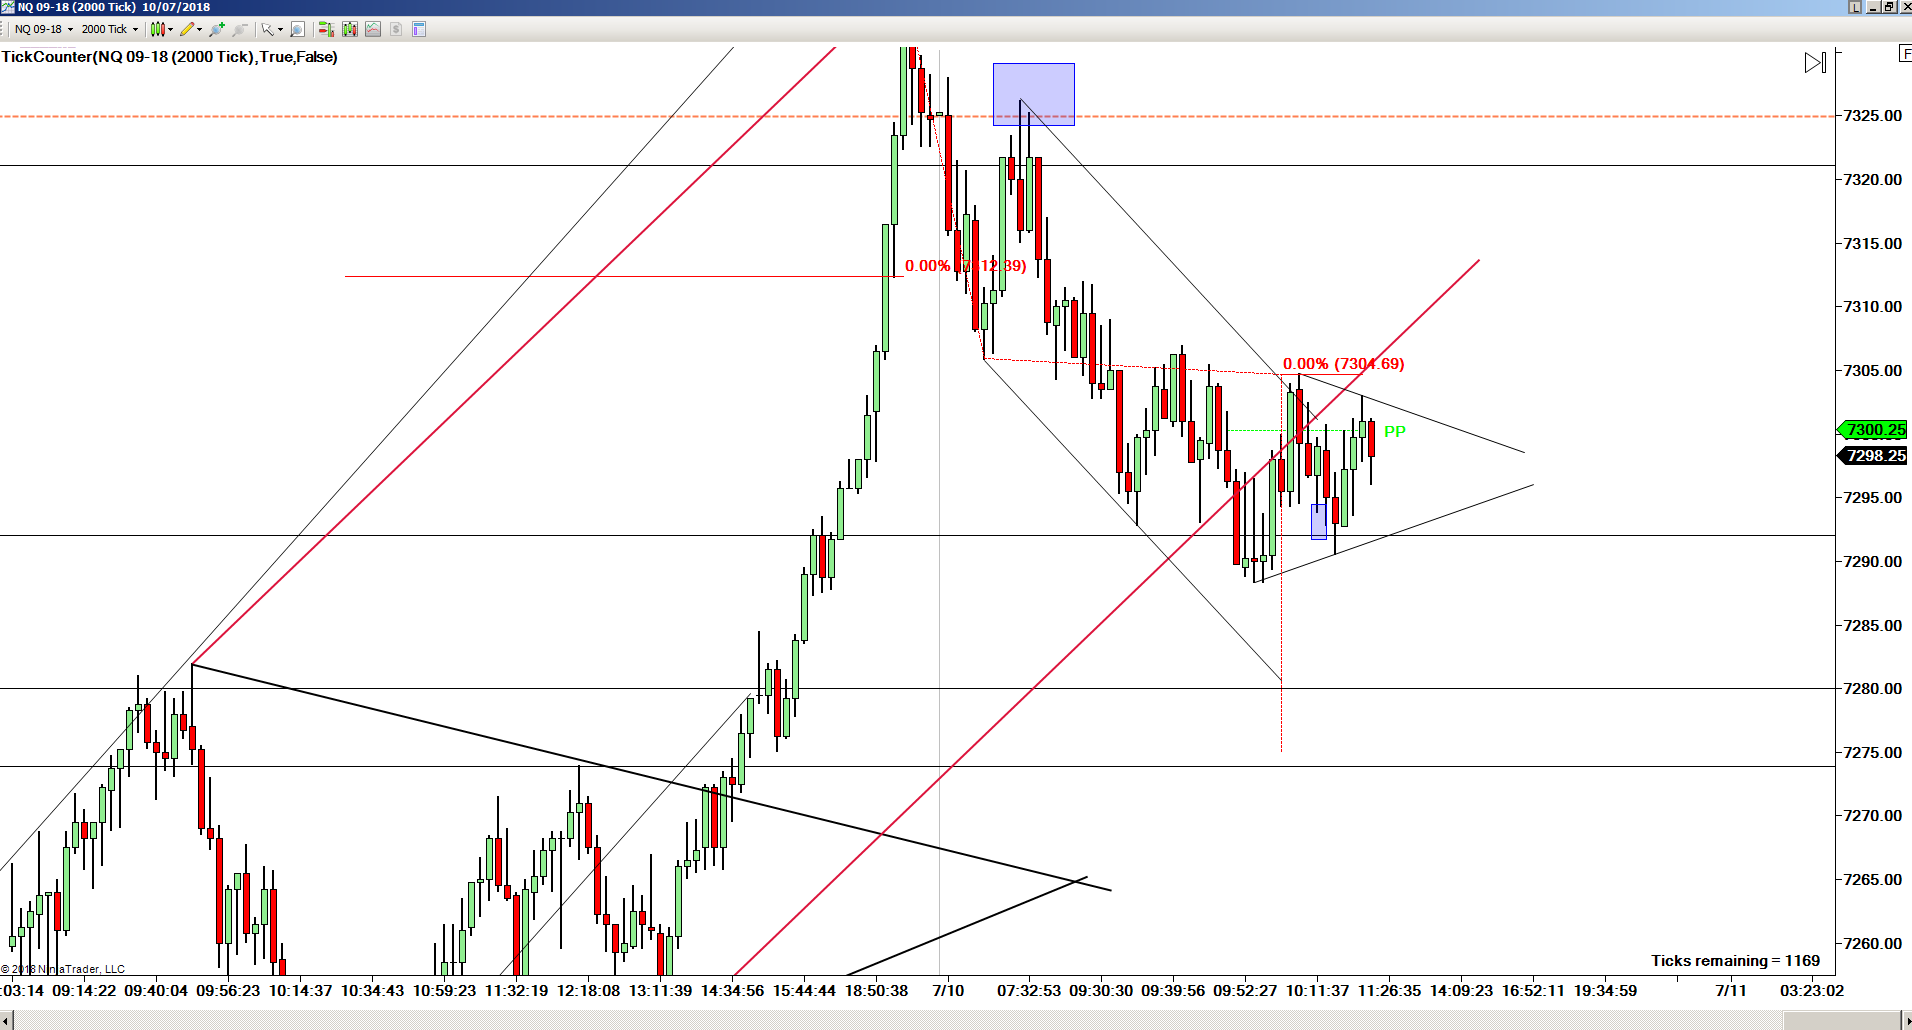Minimize the chart window
This screenshot has height=1030, width=1912.
point(1873,7)
